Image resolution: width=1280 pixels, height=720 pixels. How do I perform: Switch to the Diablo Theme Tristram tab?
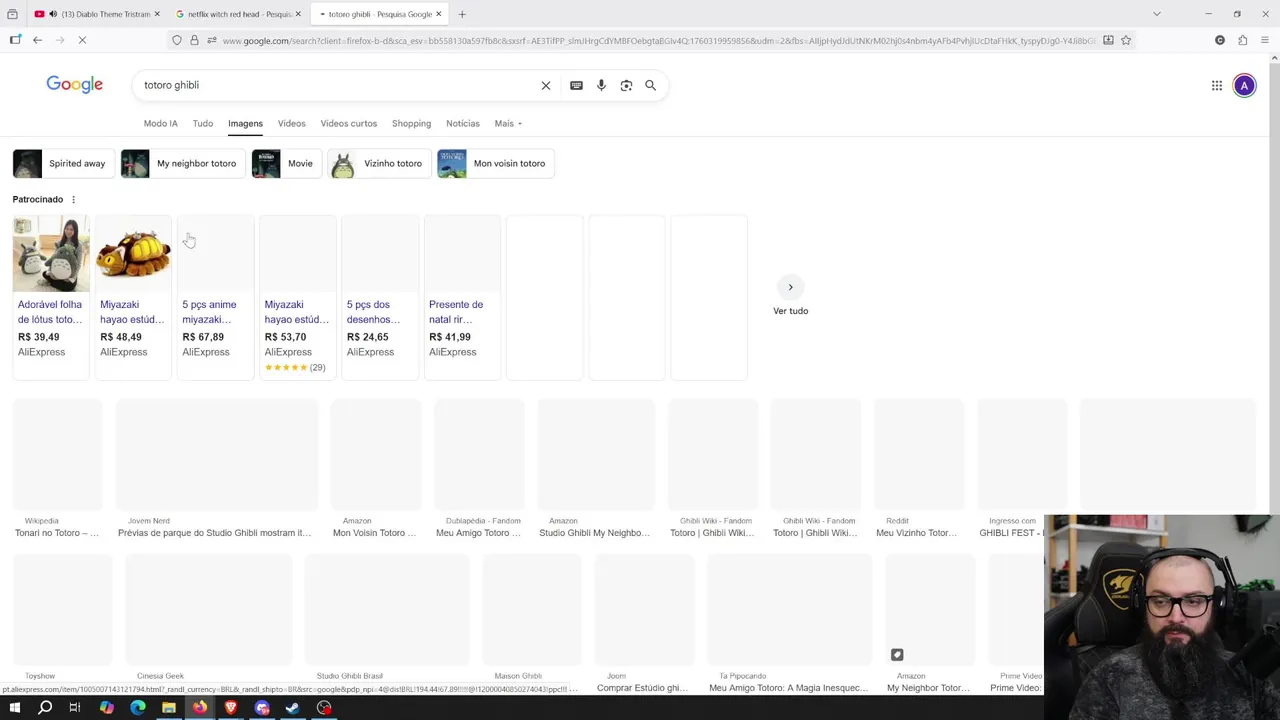pos(95,14)
